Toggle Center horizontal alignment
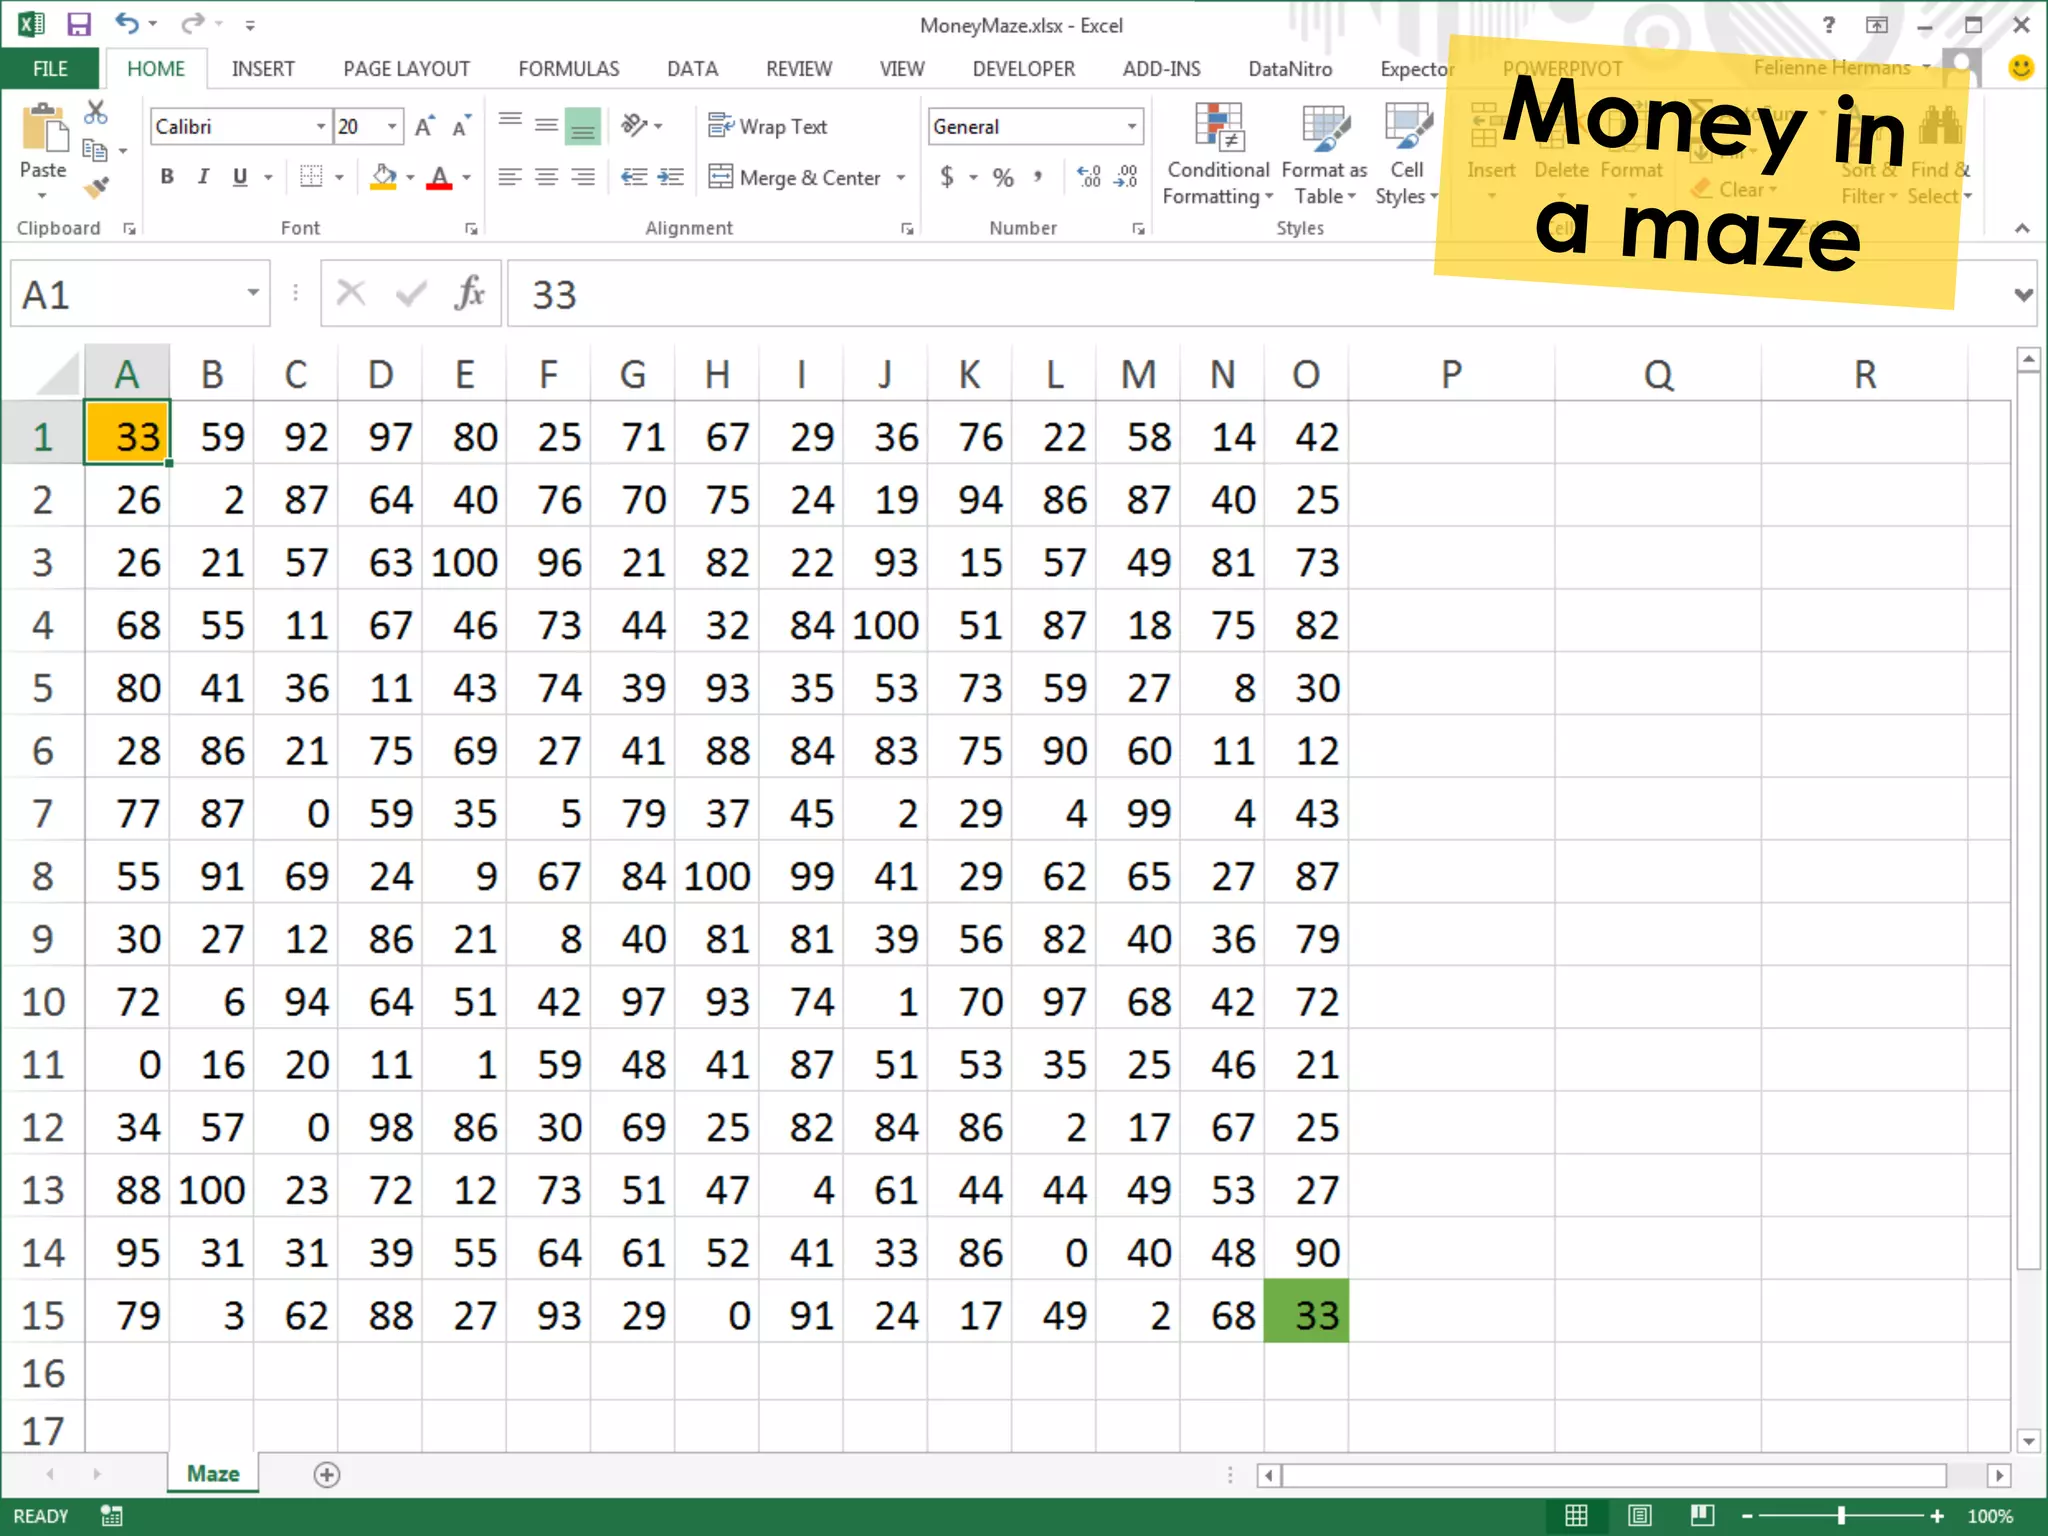 546,178
